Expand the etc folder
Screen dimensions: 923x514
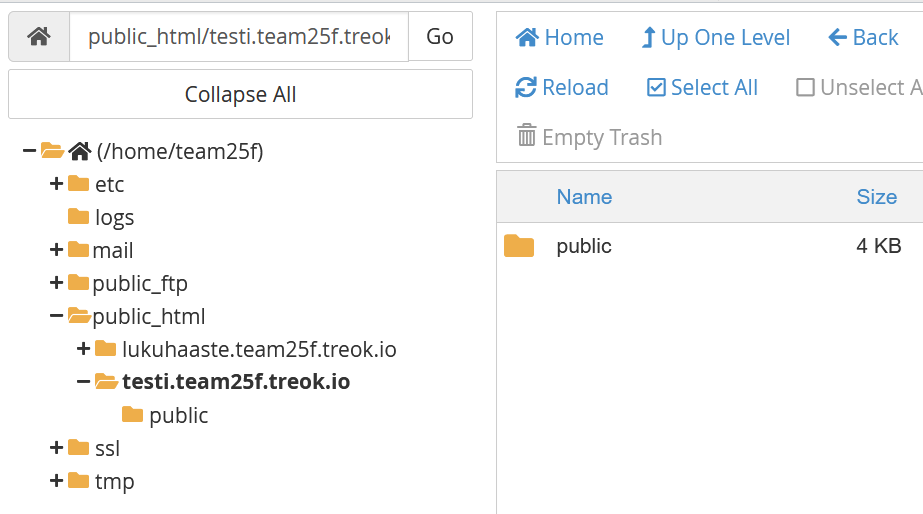(x=57, y=184)
